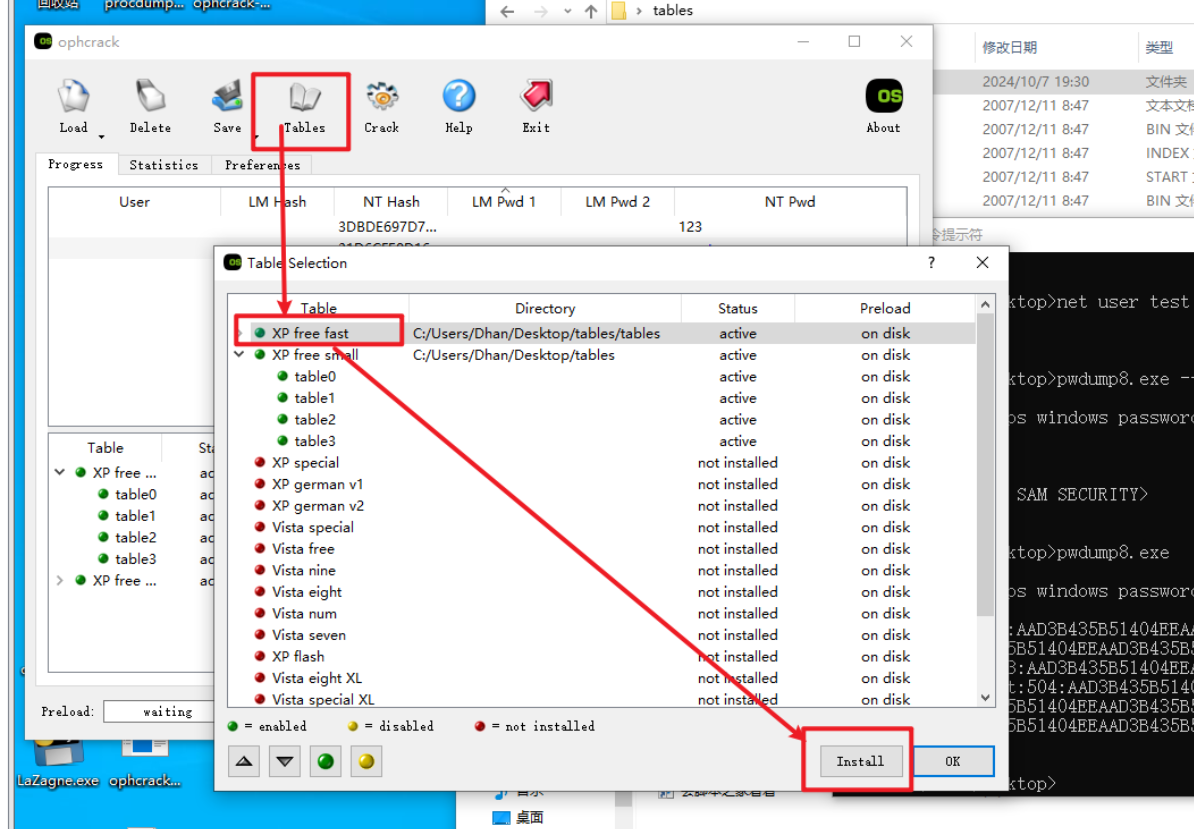
Task: Select the XP special table row
Action: pos(602,462)
